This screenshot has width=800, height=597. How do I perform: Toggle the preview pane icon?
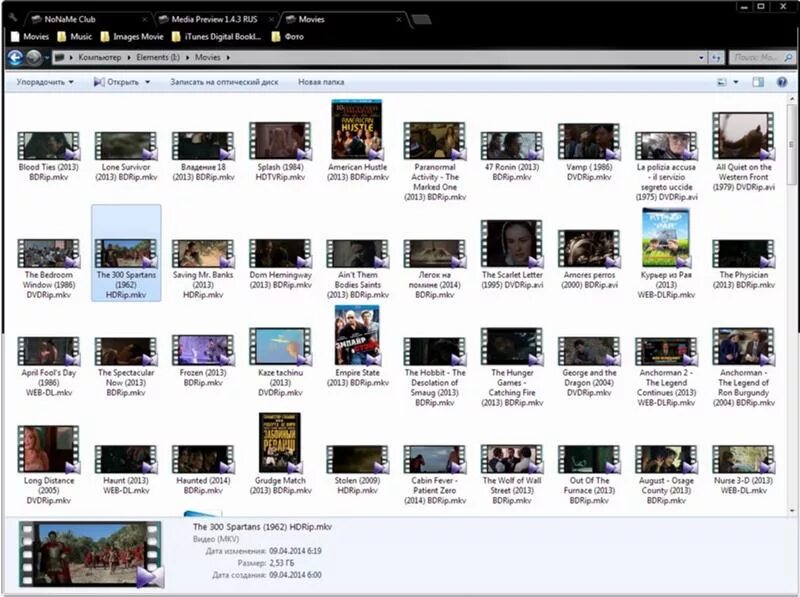(x=758, y=82)
